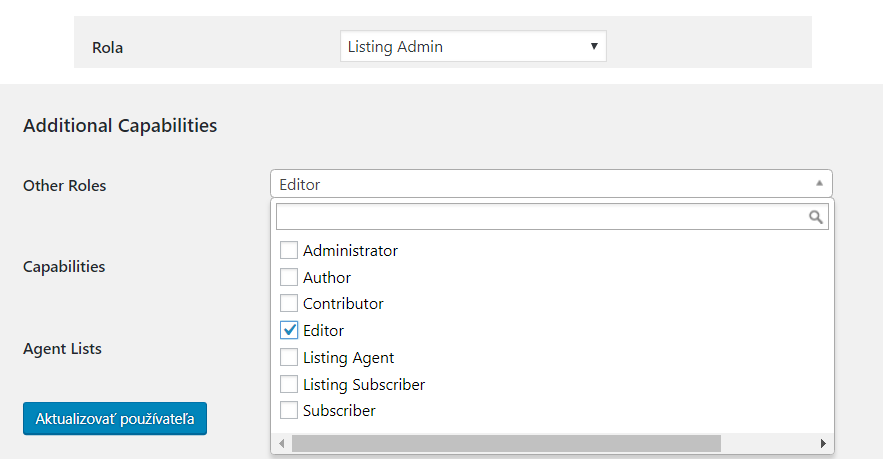Enable the Subscriber role checkbox

point(289,410)
